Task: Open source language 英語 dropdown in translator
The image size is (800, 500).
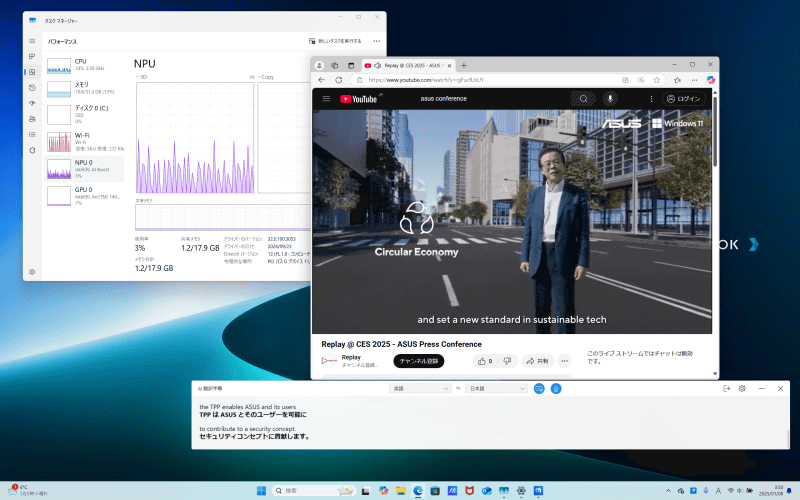Action: coord(420,389)
